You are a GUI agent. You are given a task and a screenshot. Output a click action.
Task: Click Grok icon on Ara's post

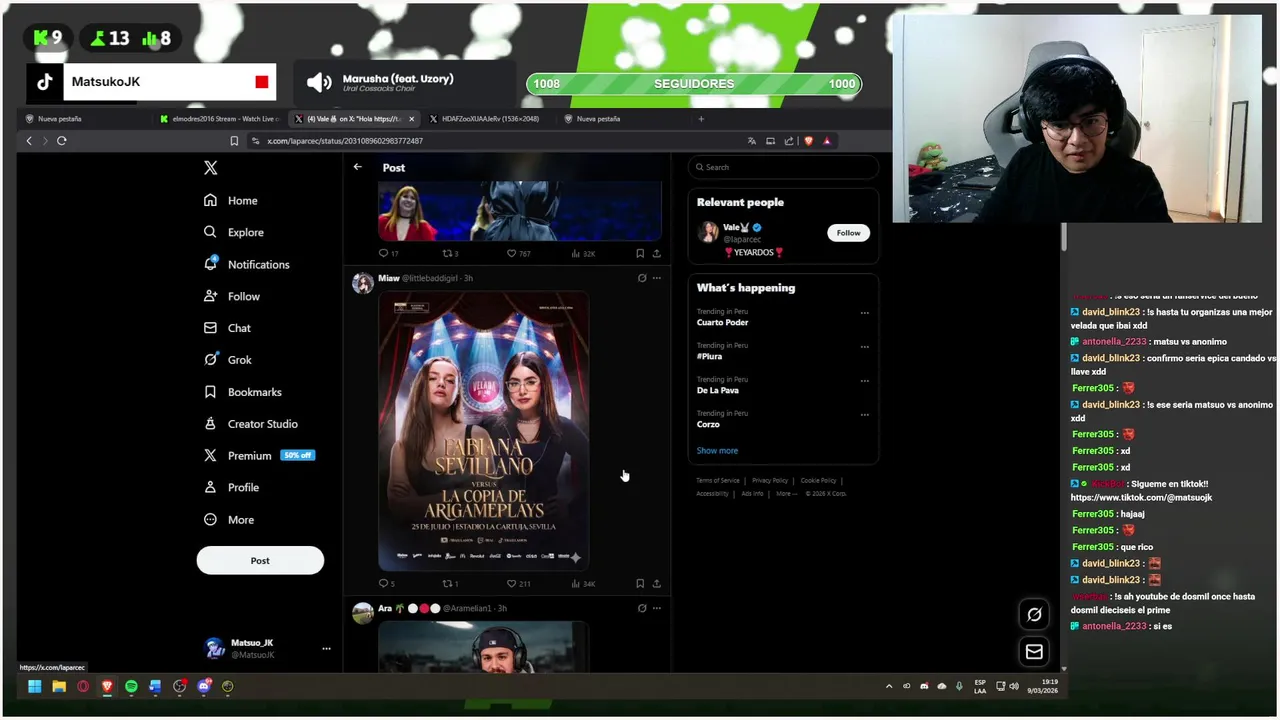642,608
